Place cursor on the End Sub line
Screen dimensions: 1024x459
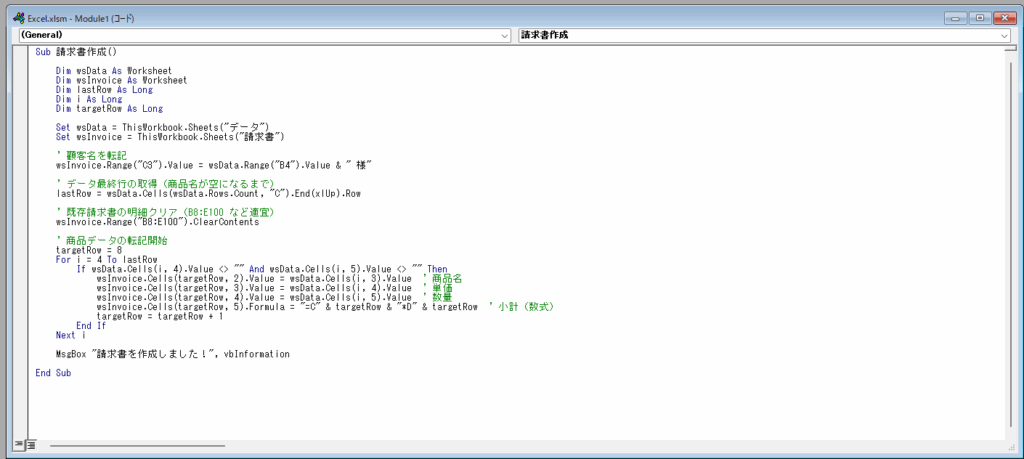53,372
